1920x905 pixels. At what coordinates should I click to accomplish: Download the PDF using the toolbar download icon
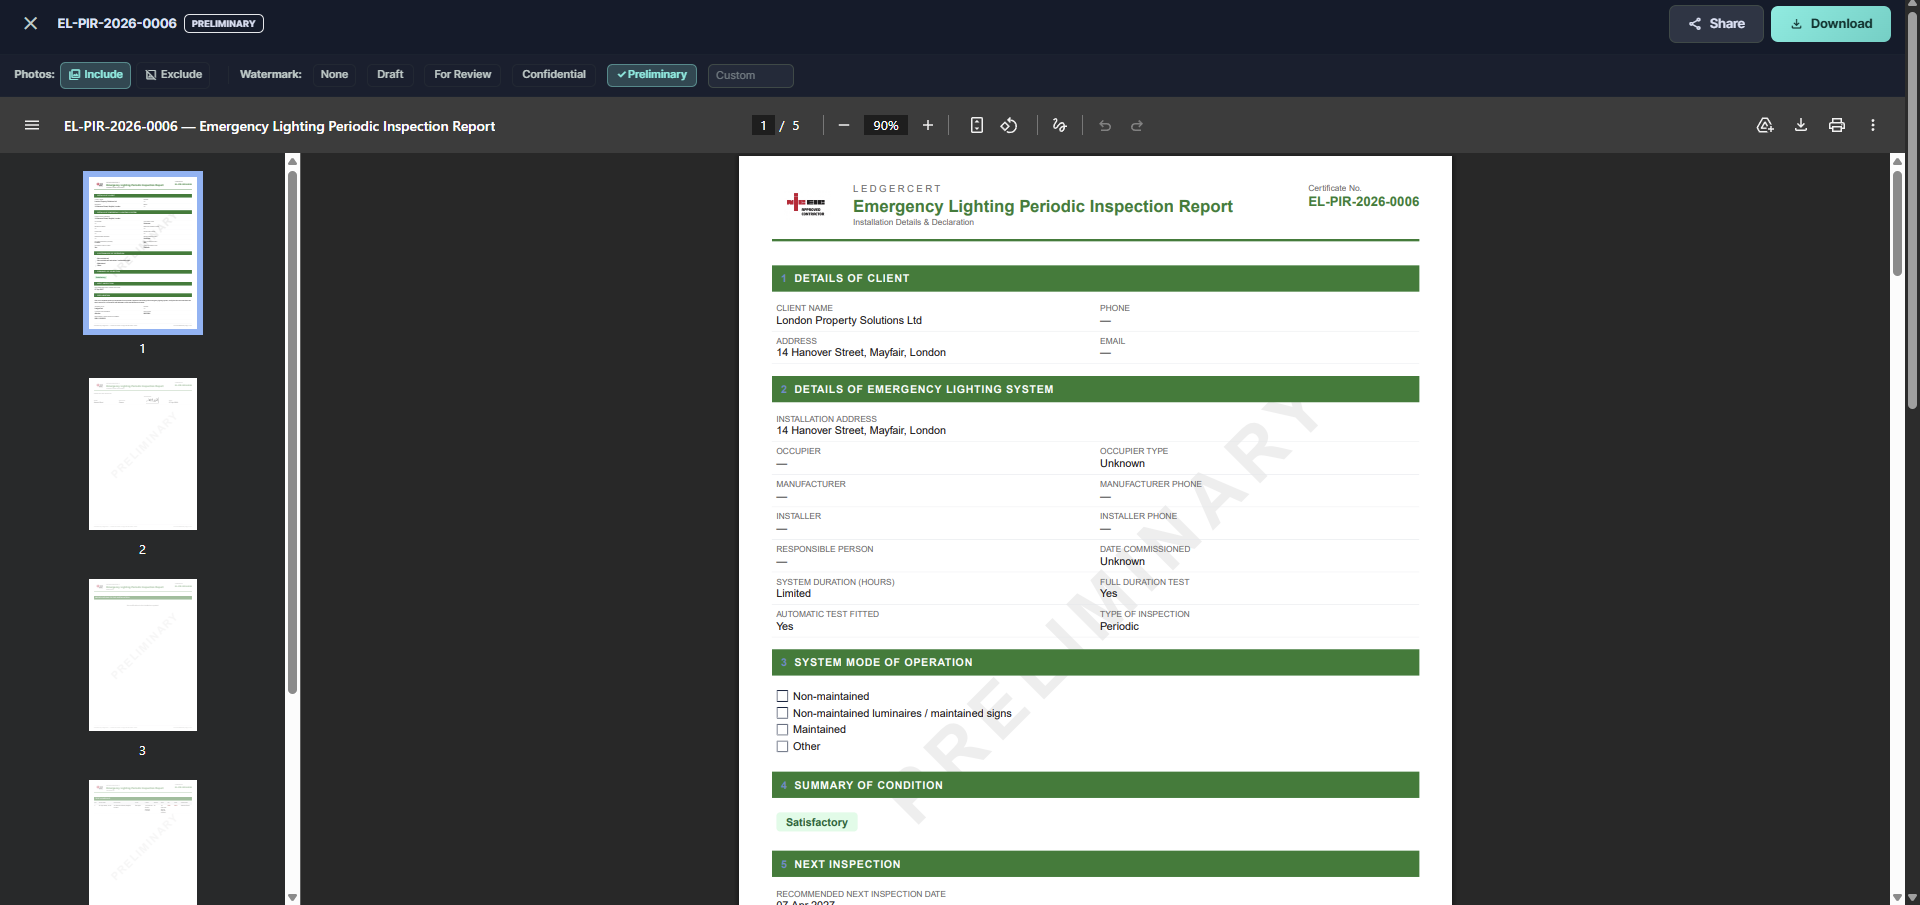pos(1800,125)
